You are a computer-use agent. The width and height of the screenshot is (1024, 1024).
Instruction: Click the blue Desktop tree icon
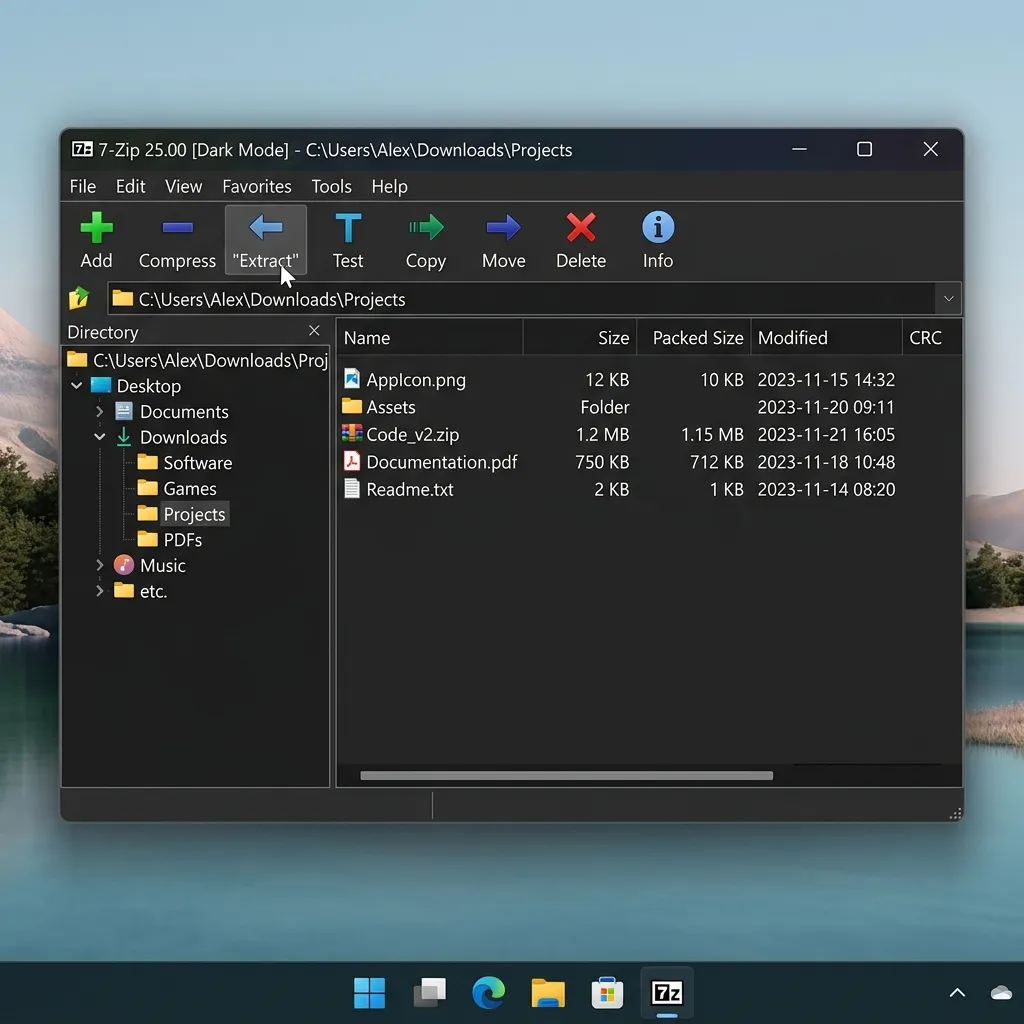[x=101, y=385]
